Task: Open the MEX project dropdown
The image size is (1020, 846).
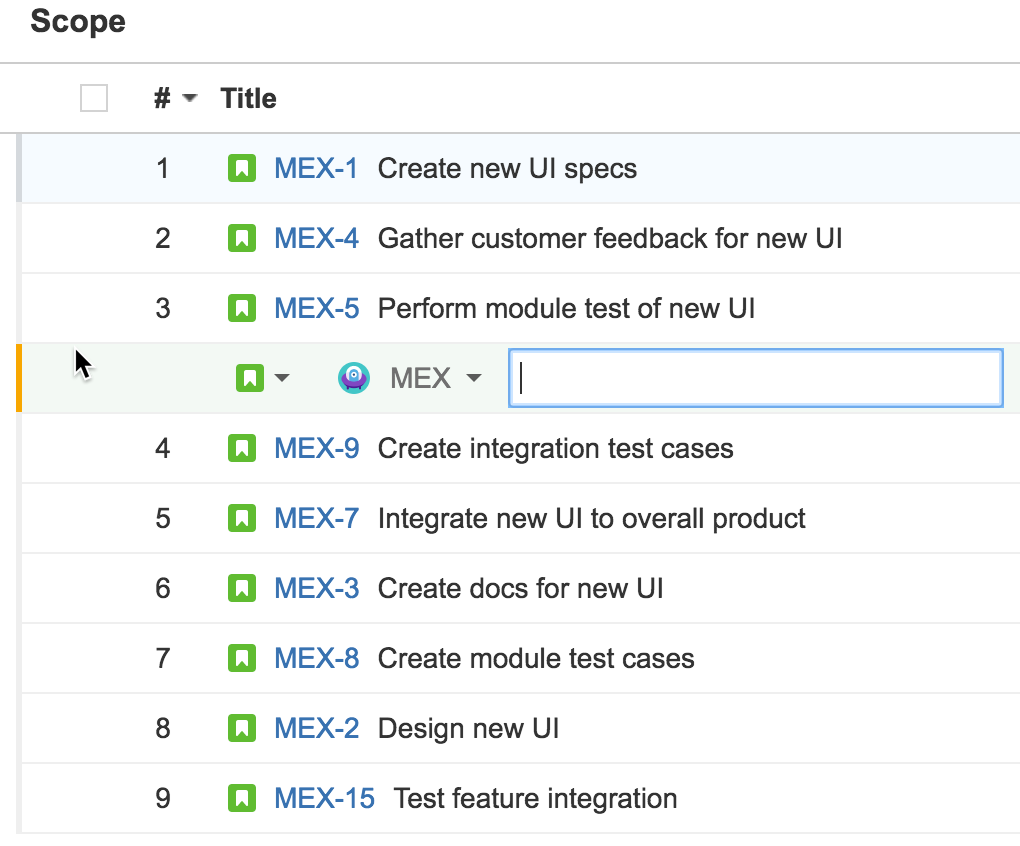Action: (435, 378)
